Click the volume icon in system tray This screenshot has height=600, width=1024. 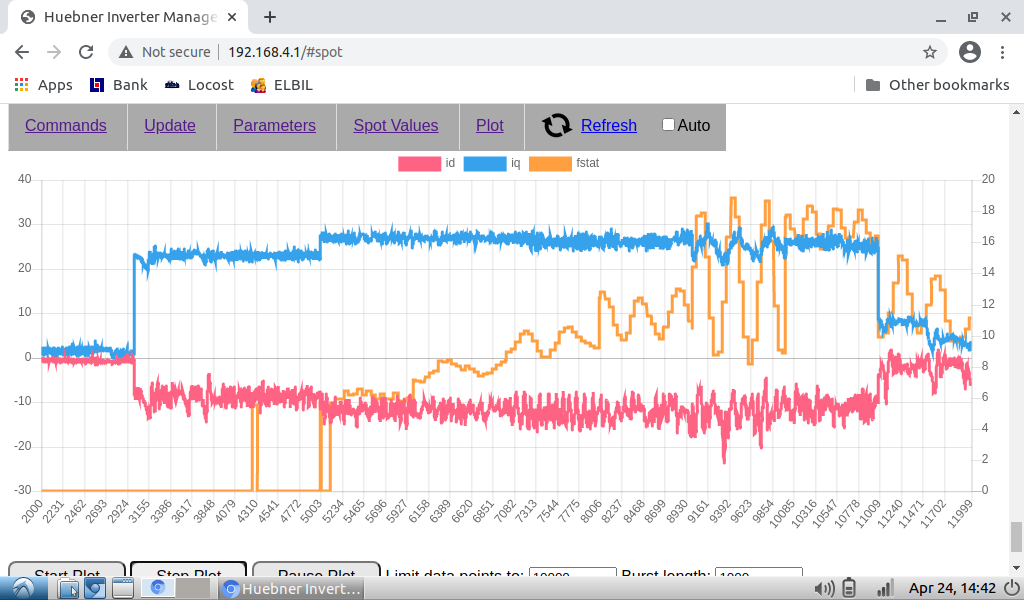point(825,588)
